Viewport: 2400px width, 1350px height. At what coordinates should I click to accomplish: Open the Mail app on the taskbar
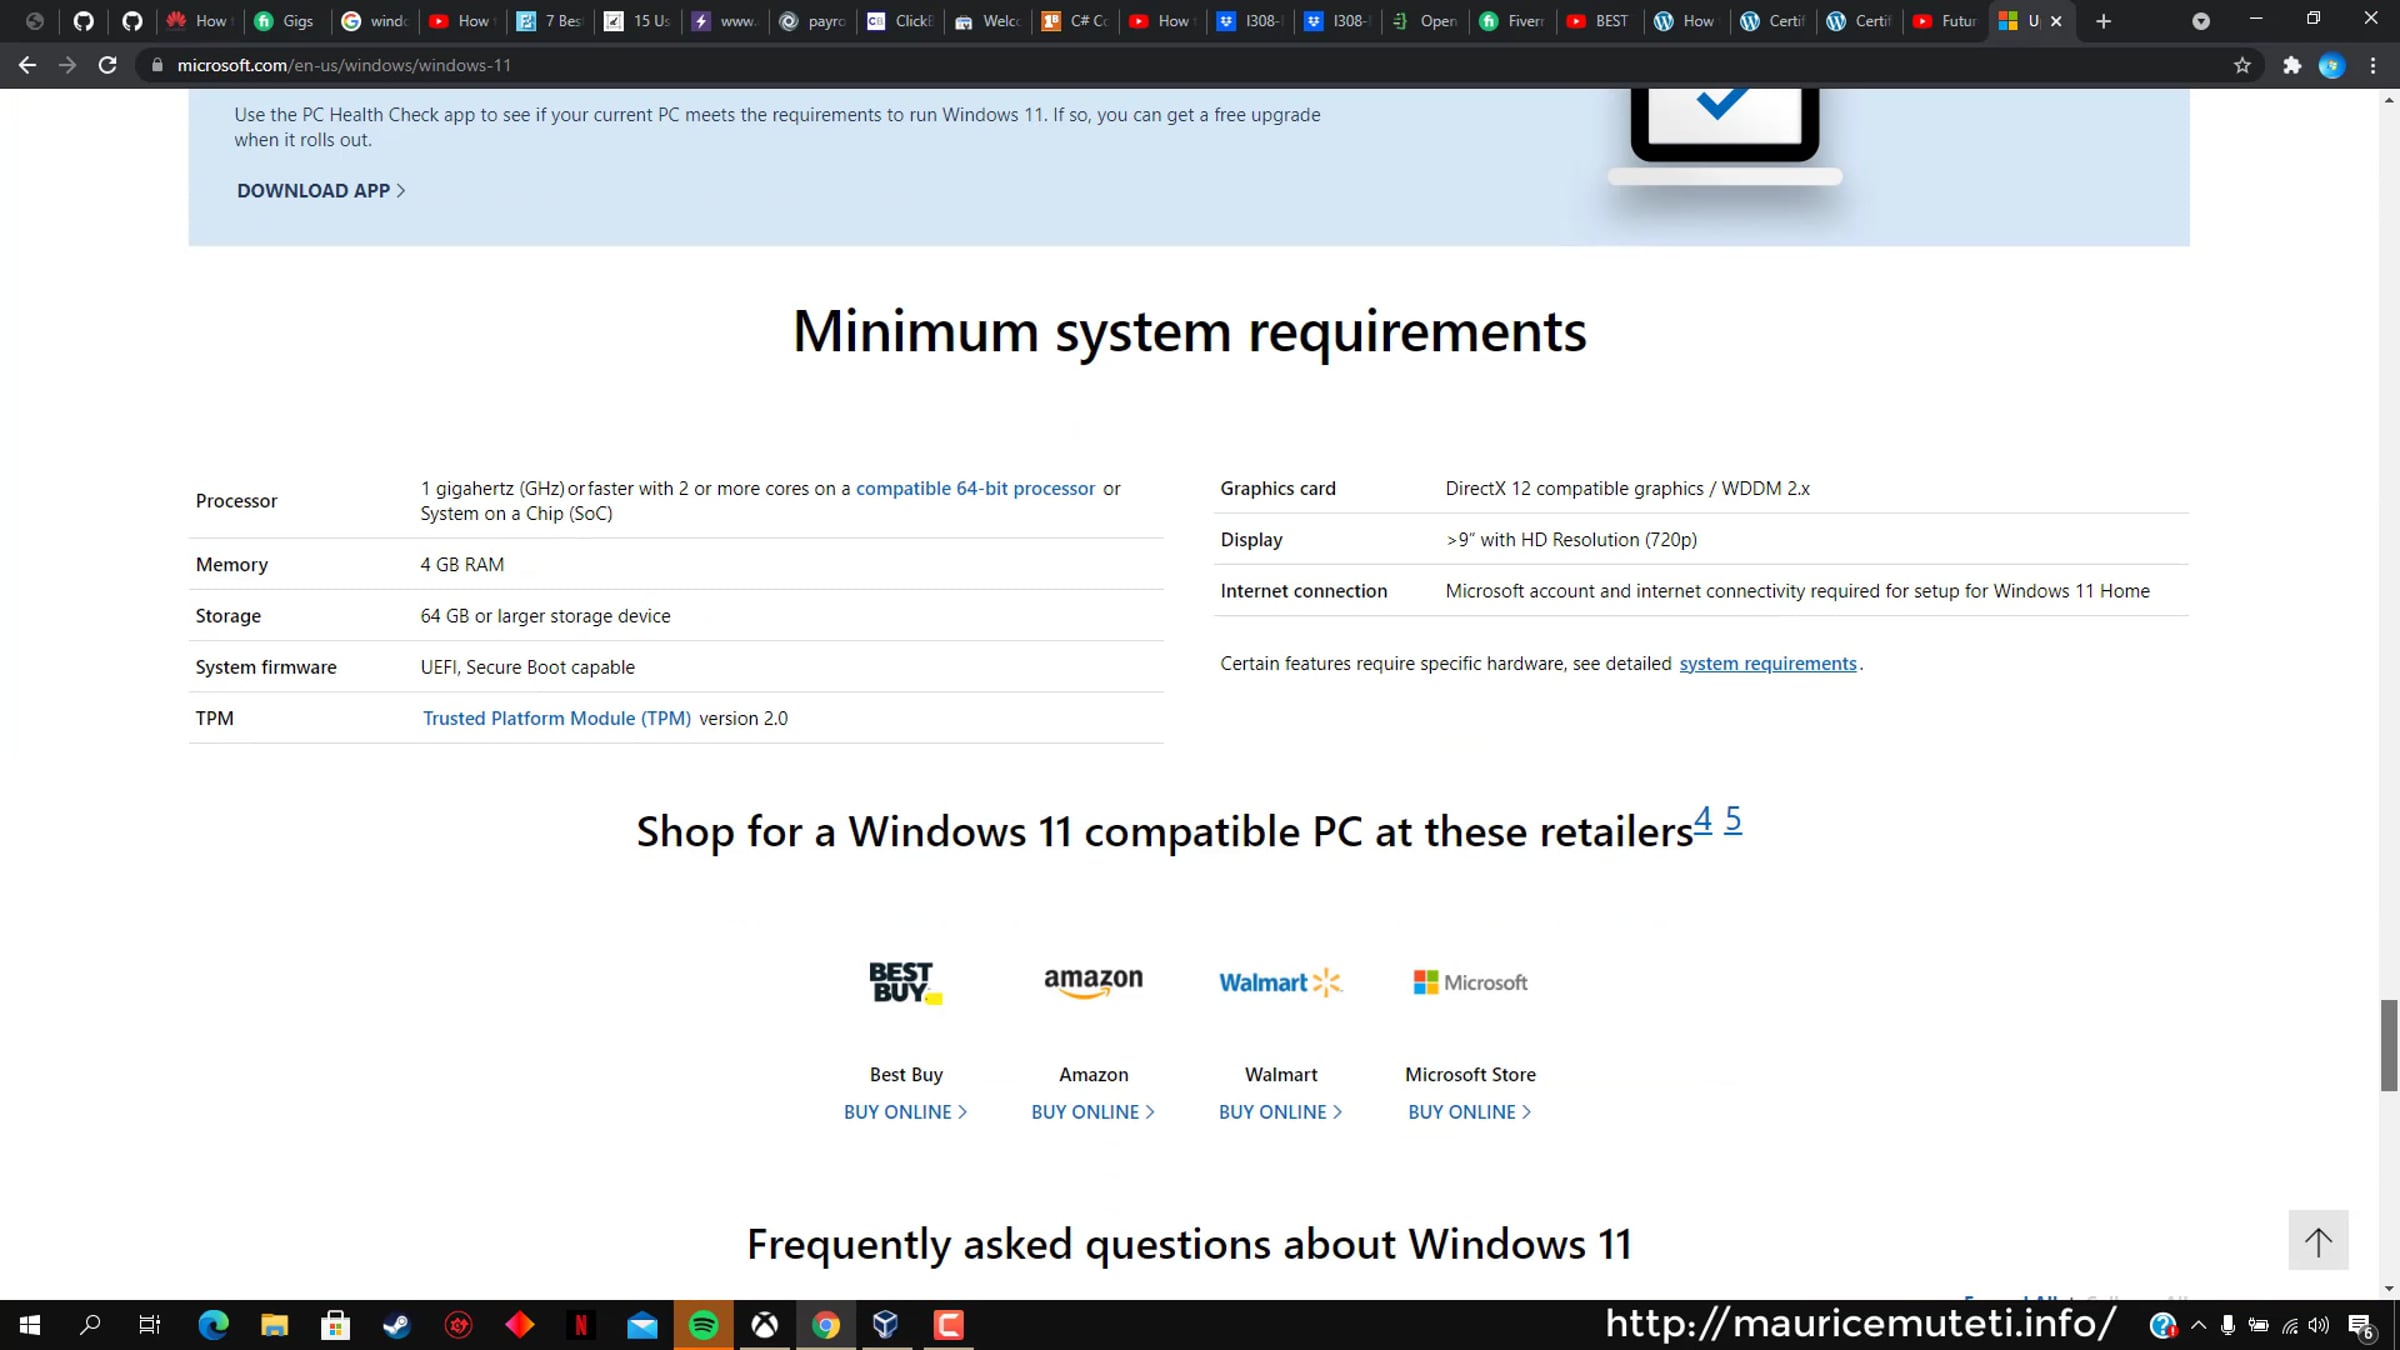(x=642, y=1325)
